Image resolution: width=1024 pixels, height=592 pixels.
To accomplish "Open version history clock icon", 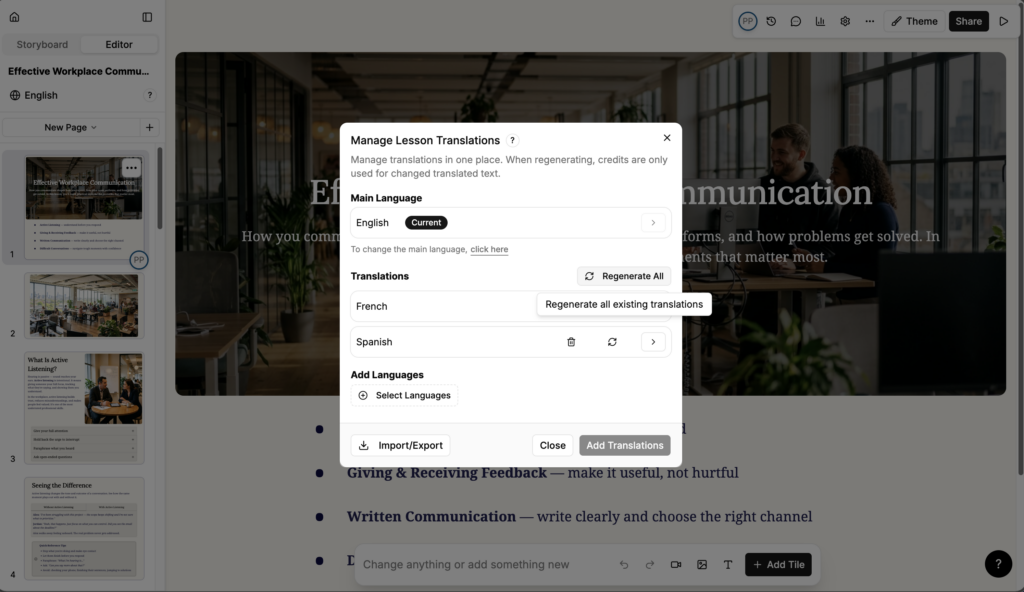I will (771, 21).
